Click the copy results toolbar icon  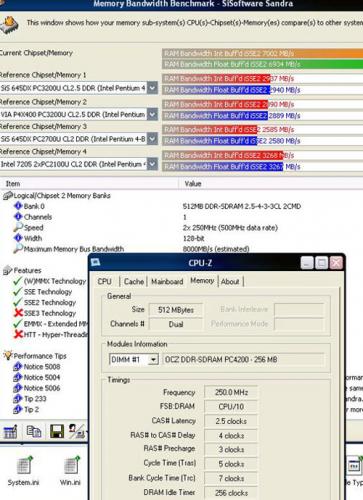[x=33, y=431]
